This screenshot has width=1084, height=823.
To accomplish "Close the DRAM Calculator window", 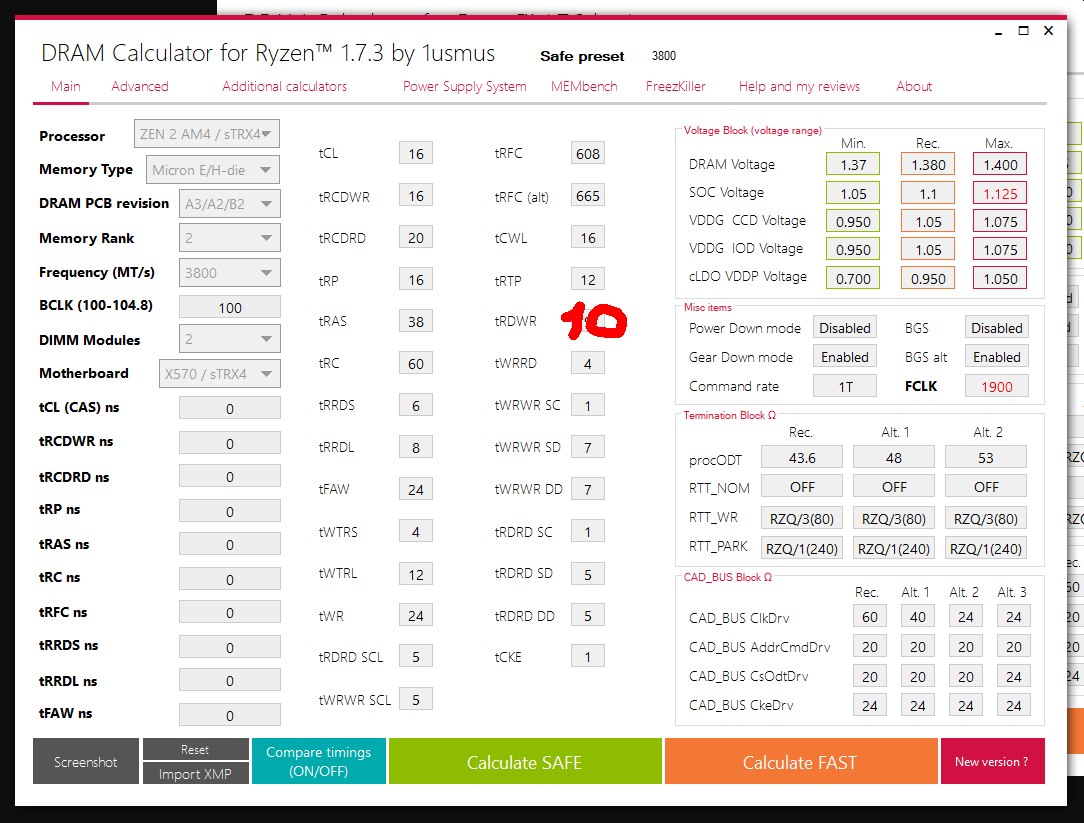I will pyautogui.click(x=1048, y=31).
